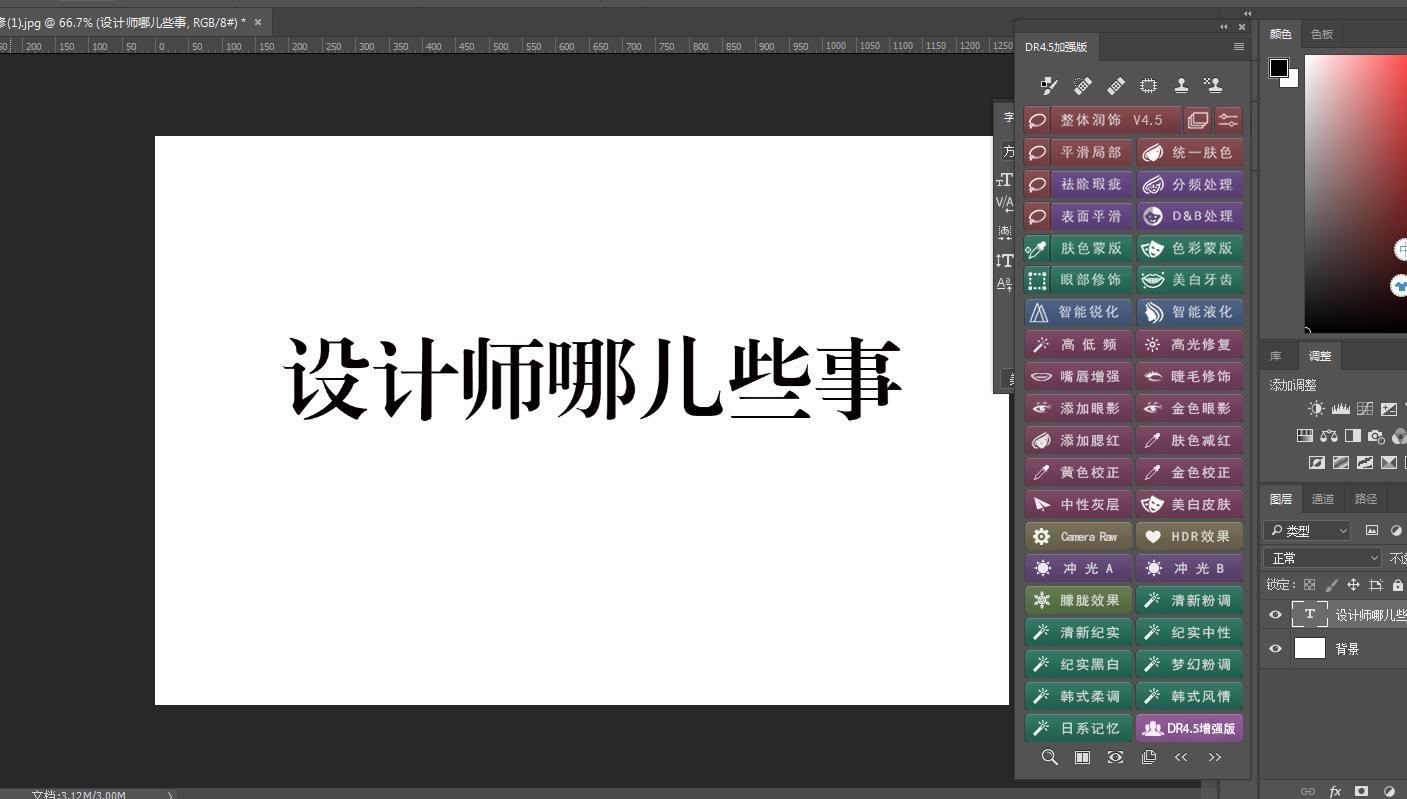Expand the DR4.5 panel menu icon
Image resolution: width=1407 pixels, height=799 pixels.
click(1238, 47)
